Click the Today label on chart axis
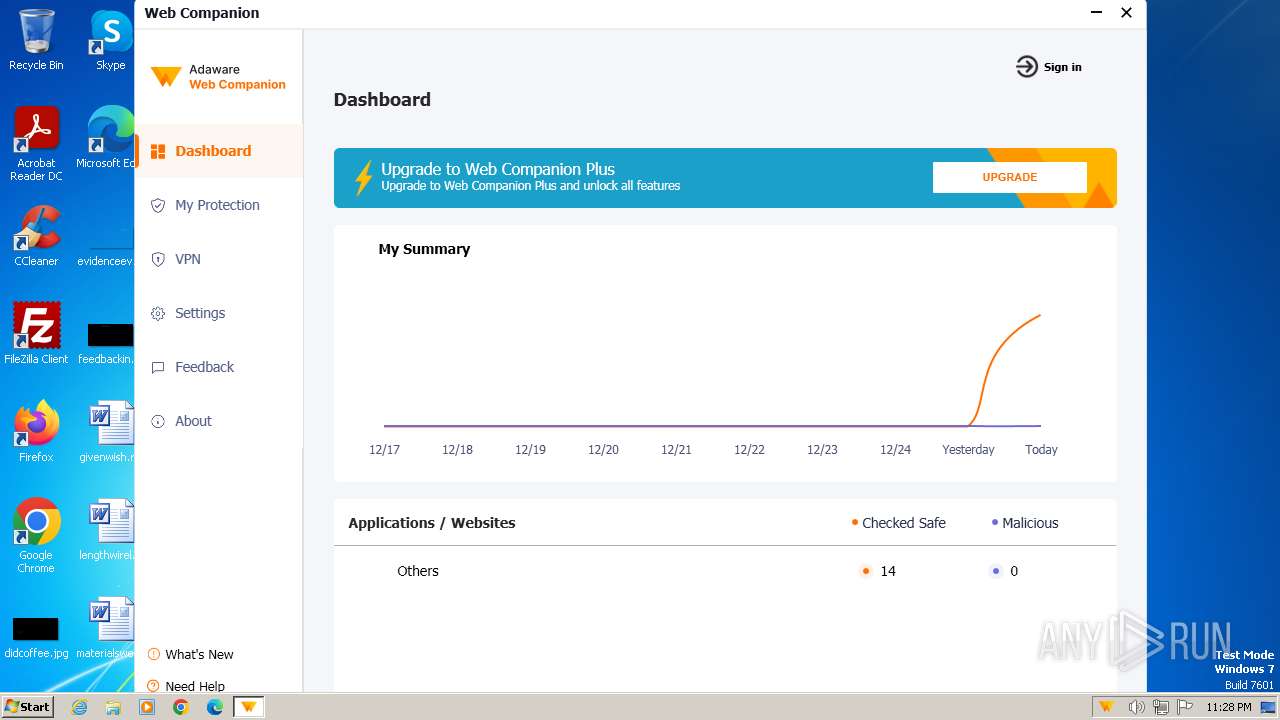 pos(1041,450)
